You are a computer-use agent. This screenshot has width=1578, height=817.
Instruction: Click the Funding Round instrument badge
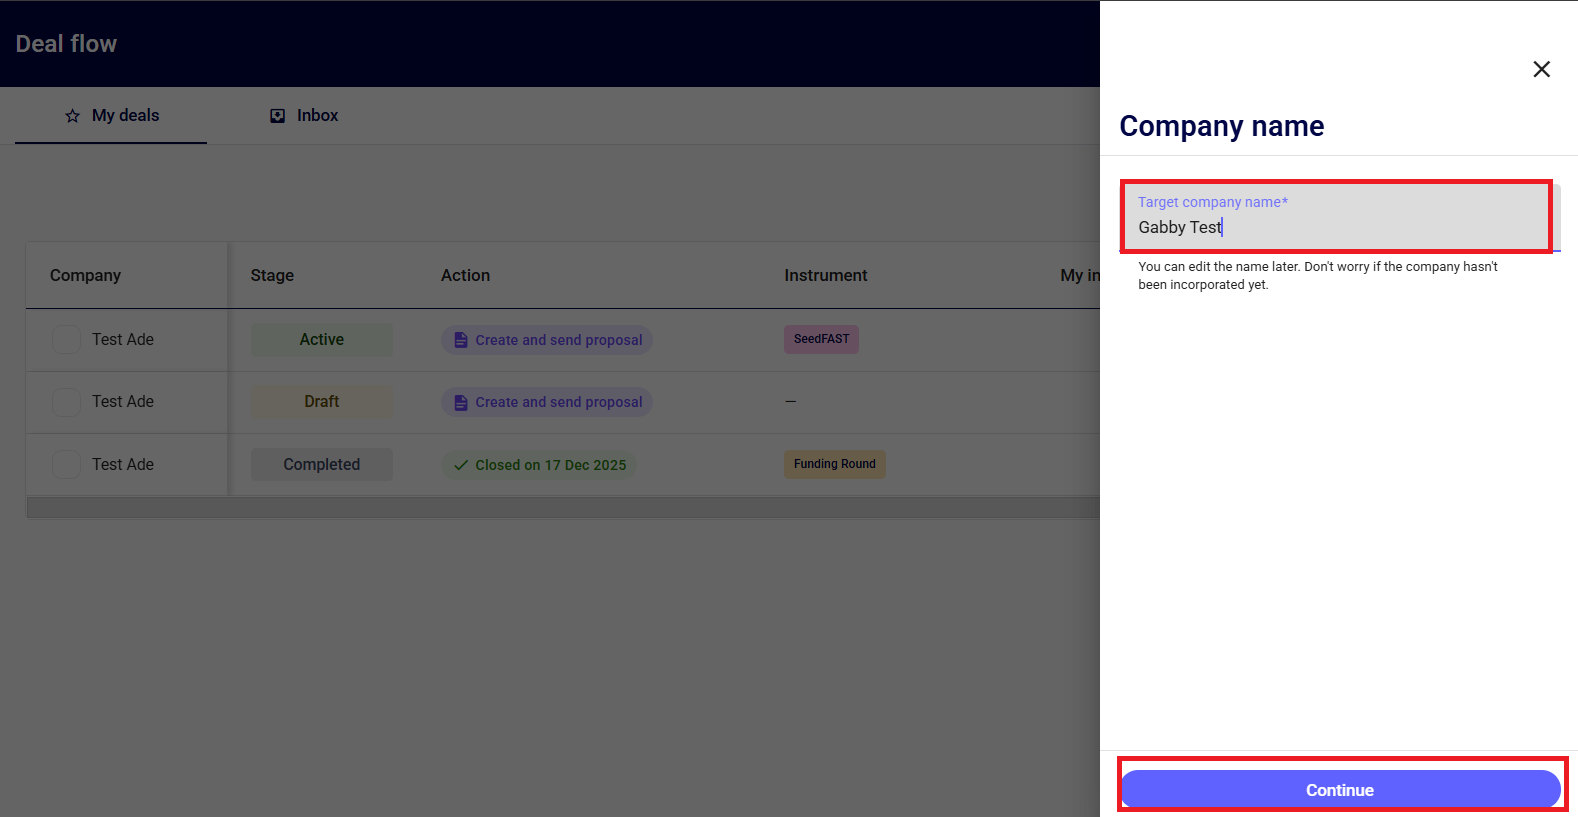pos(834,464)
